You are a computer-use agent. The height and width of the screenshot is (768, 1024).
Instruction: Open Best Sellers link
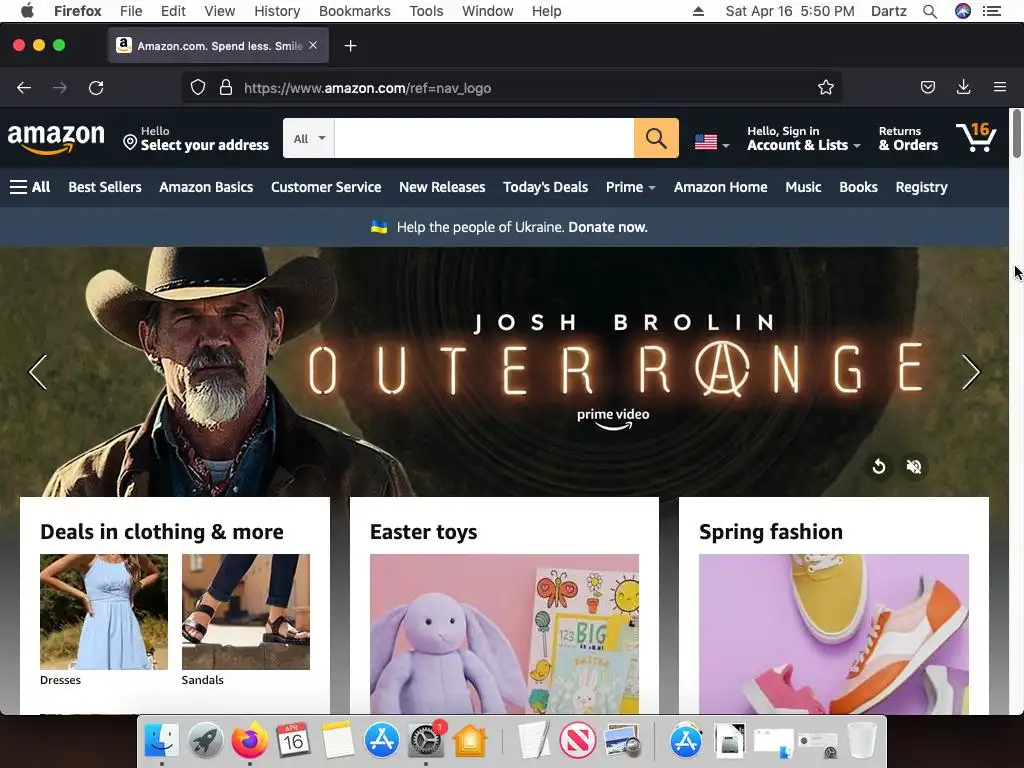pos(105,187)
